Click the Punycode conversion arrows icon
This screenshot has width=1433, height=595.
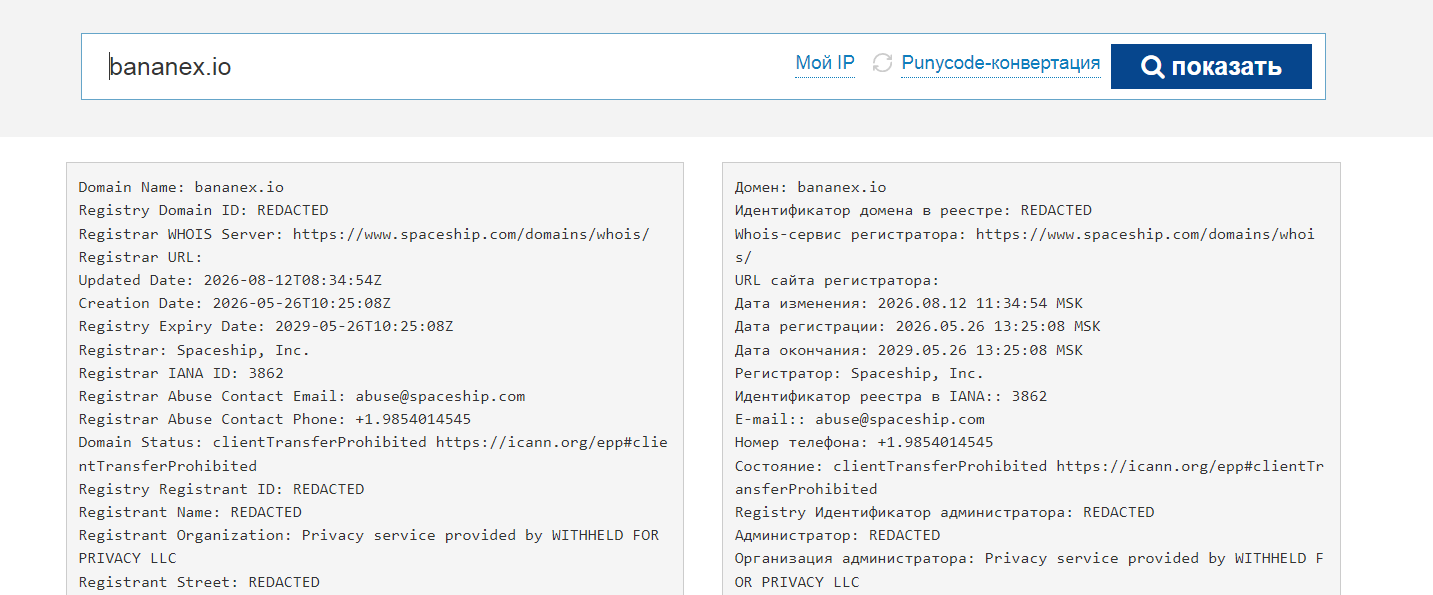pyautogui.click(x=882, y=63)
